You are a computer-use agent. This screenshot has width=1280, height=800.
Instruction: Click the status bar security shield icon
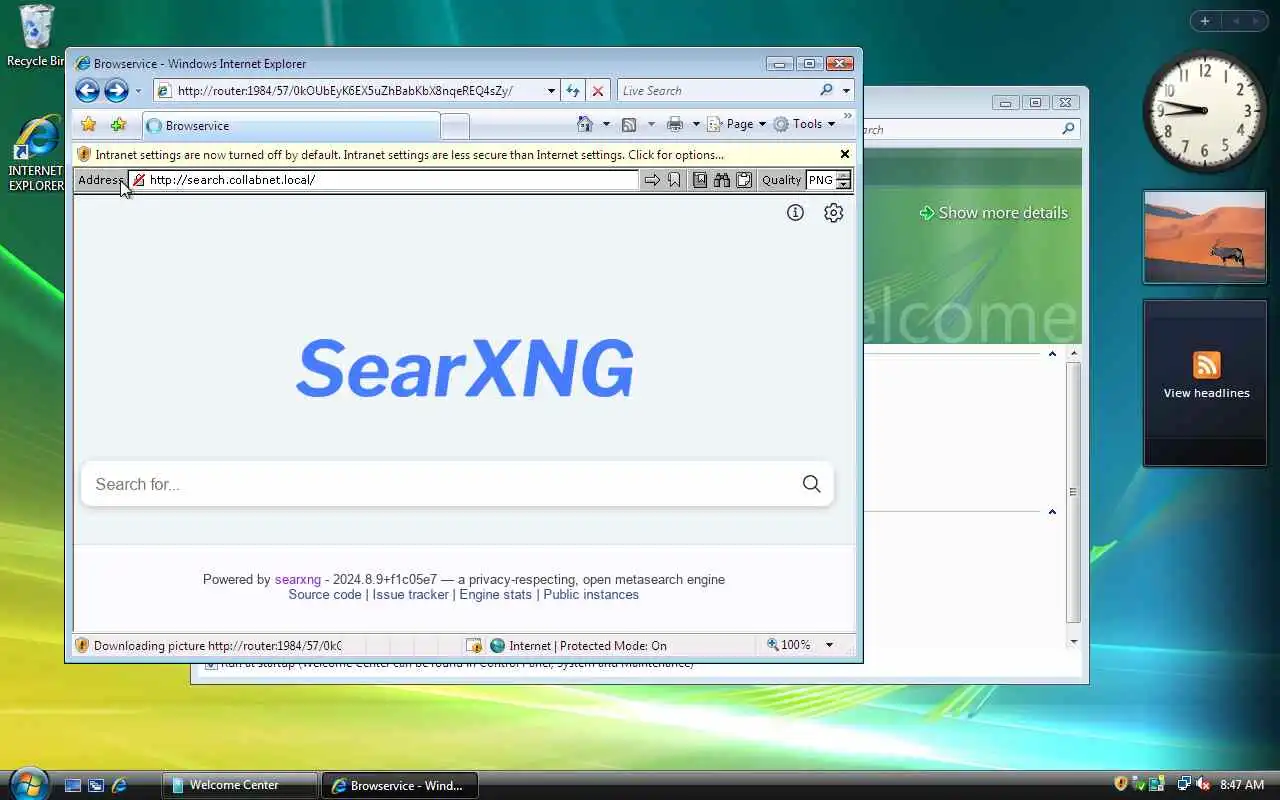[82, 645]
